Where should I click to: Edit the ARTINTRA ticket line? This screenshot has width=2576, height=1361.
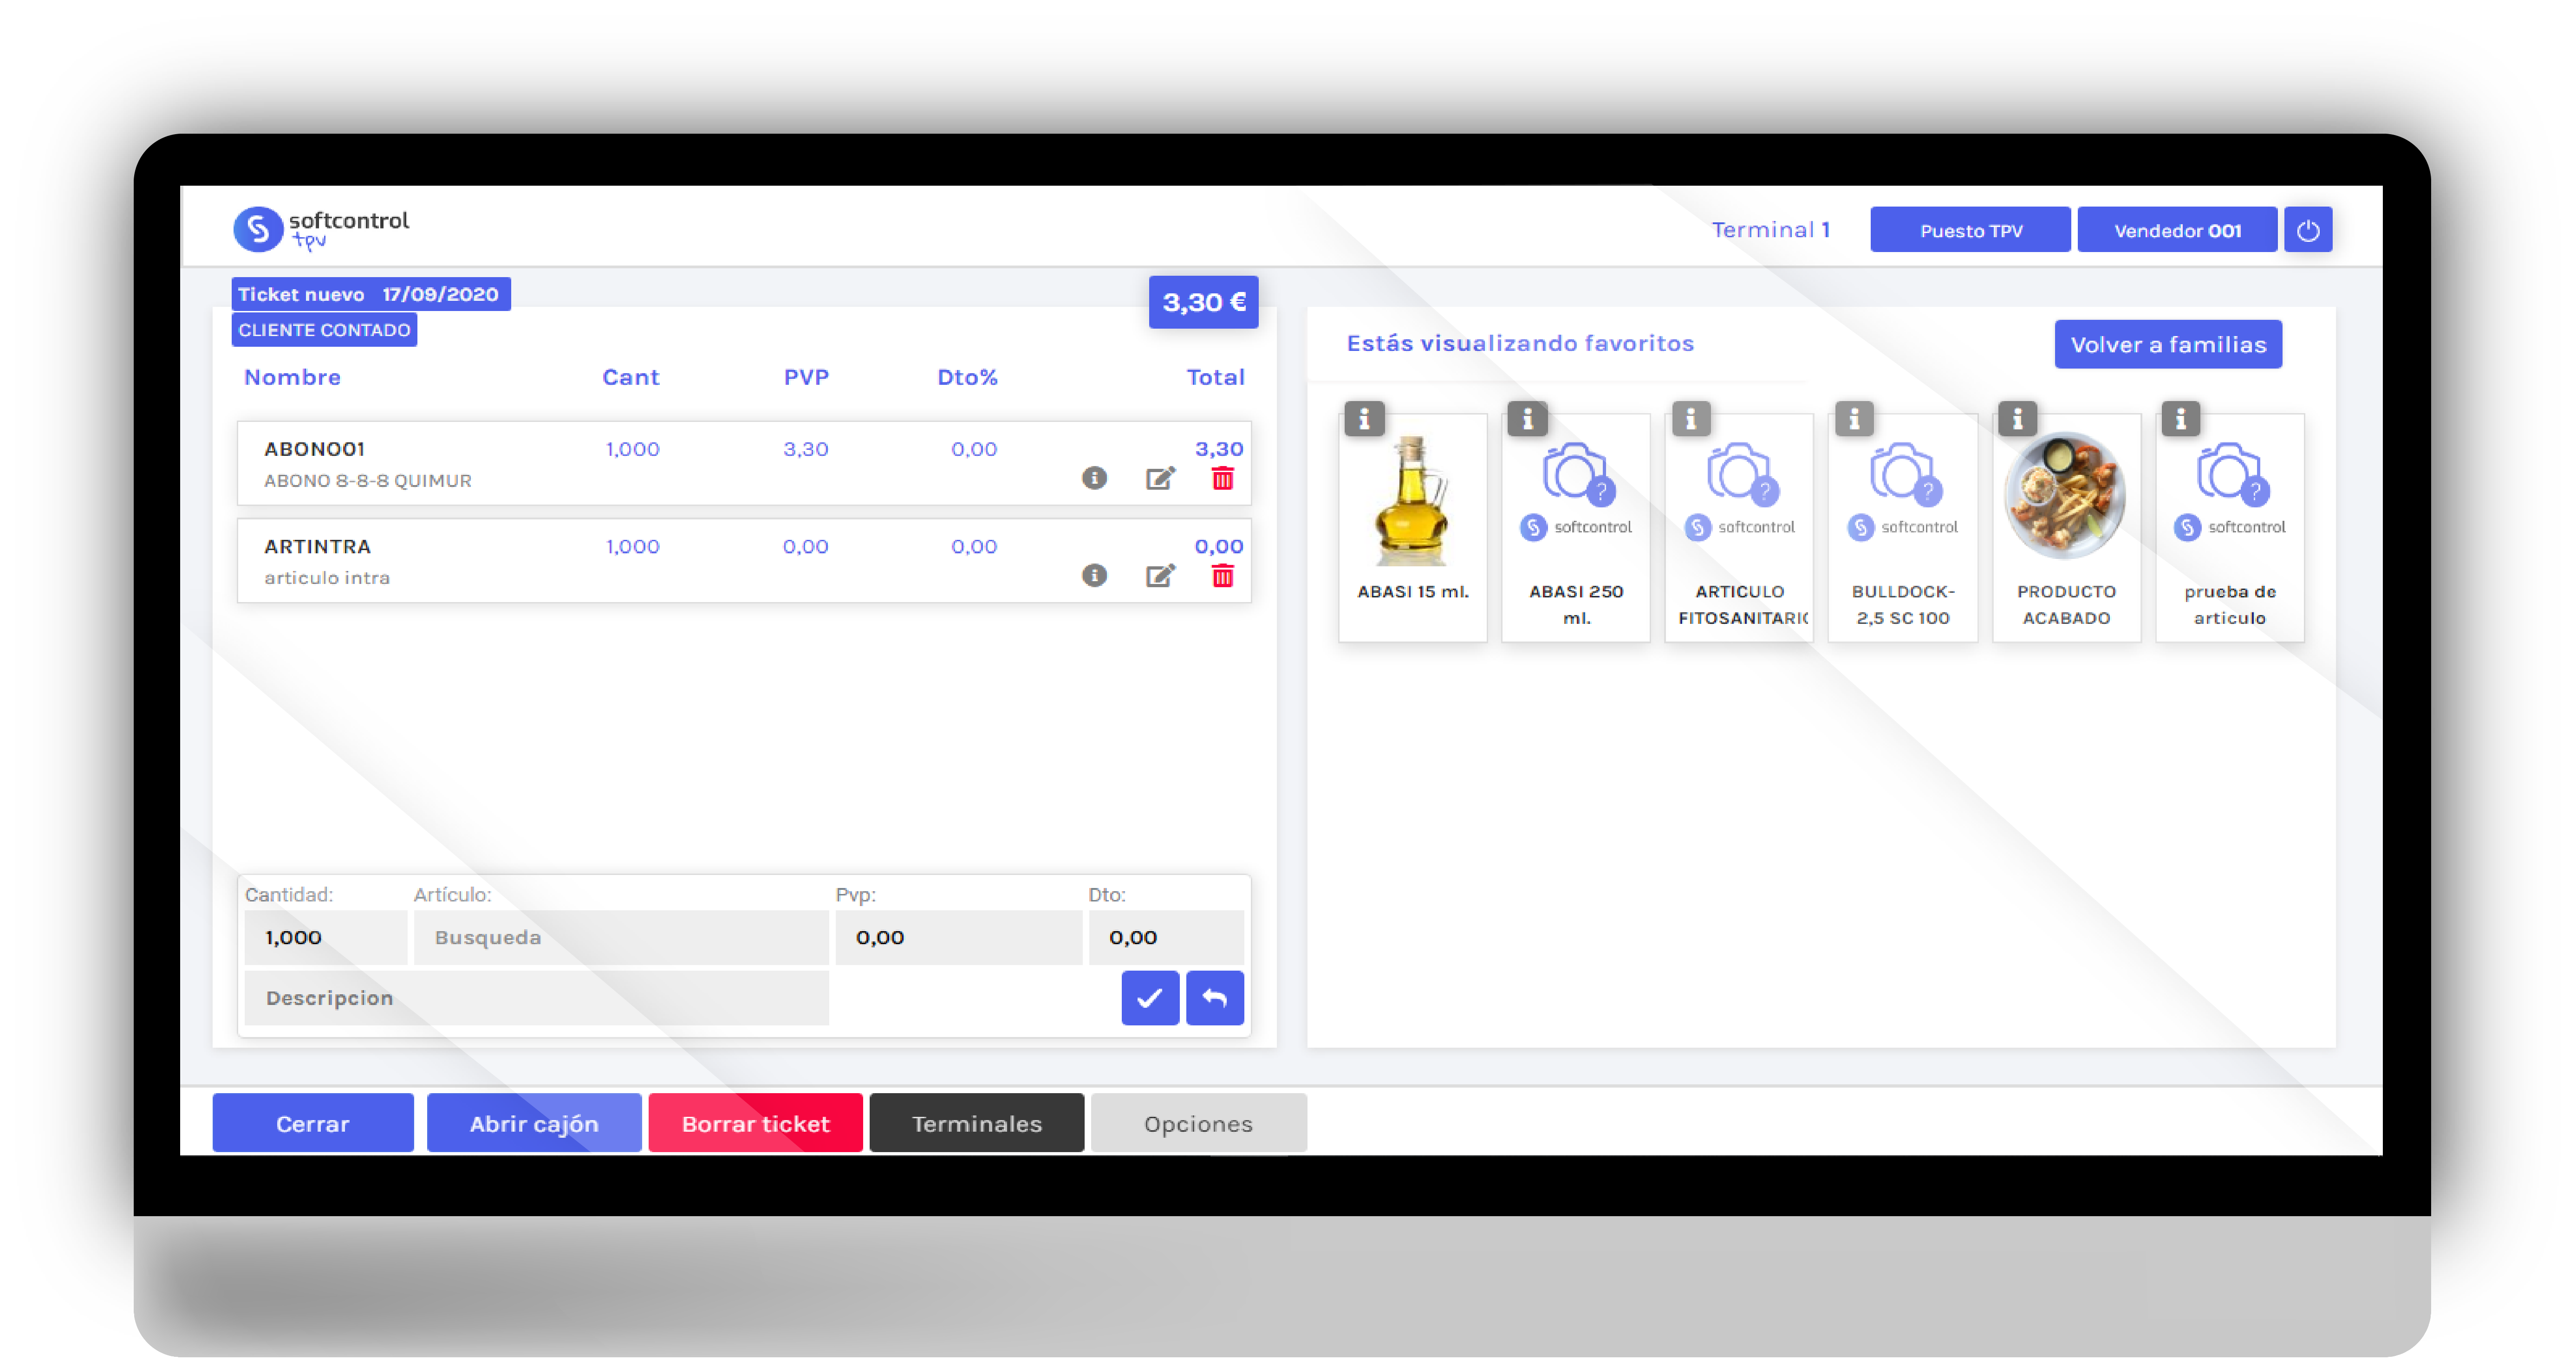coord(1160,575)
